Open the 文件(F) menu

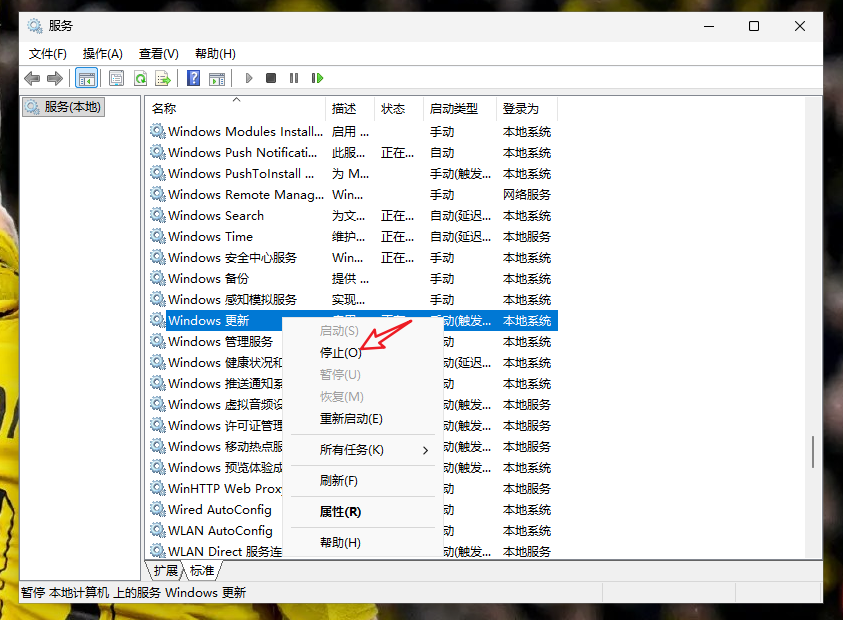(x=47, y=54)
